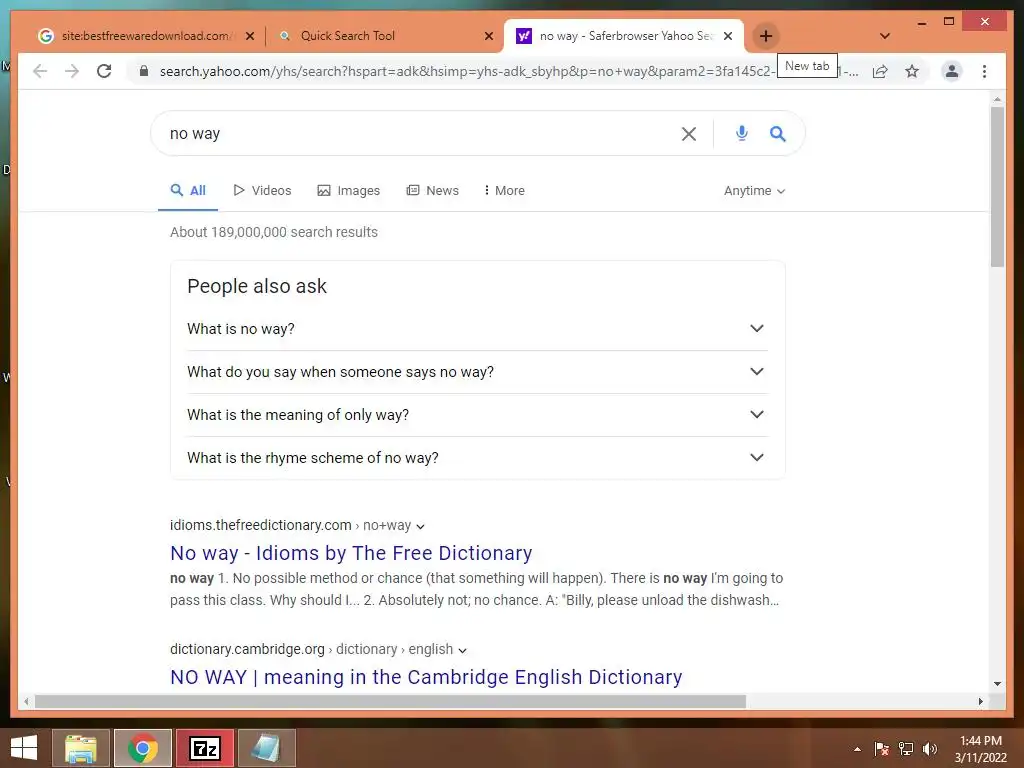Screen dimensions: 1024x768
Task: Close the Quick Search Tool tab
Action: coord(488,37)
